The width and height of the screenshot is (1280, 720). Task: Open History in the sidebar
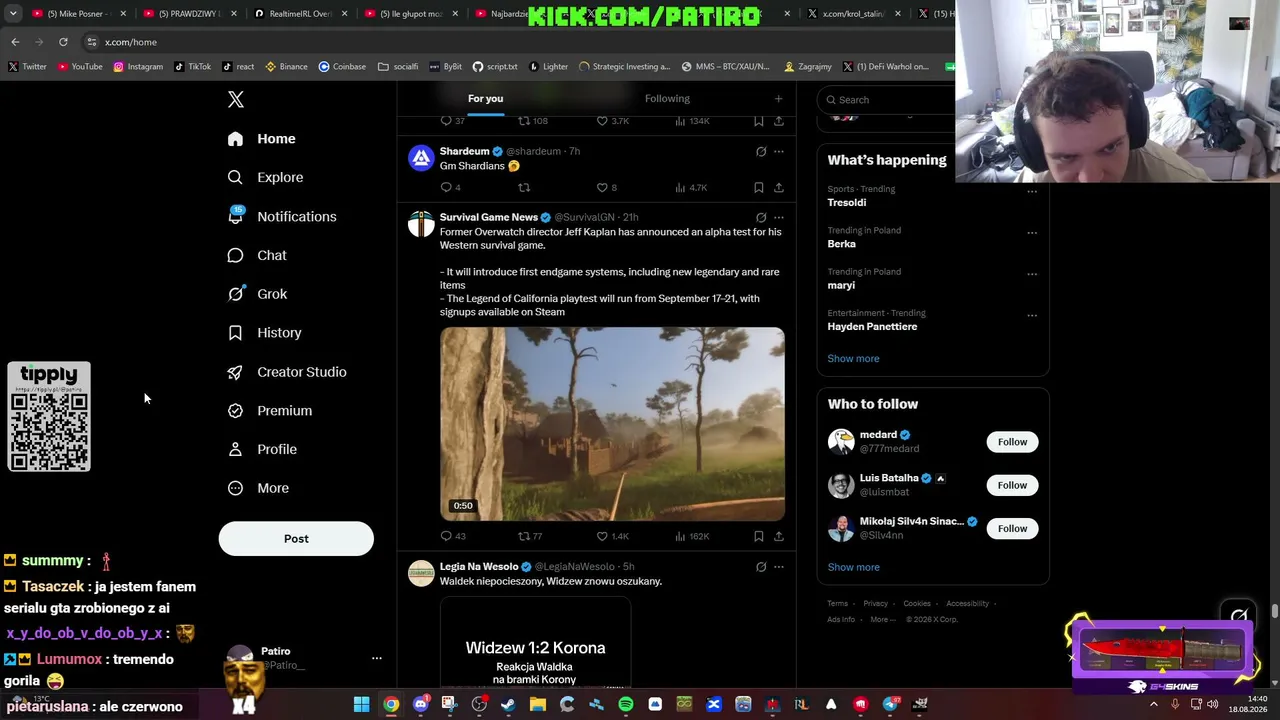pyautogui.click(x=264, y=333)
